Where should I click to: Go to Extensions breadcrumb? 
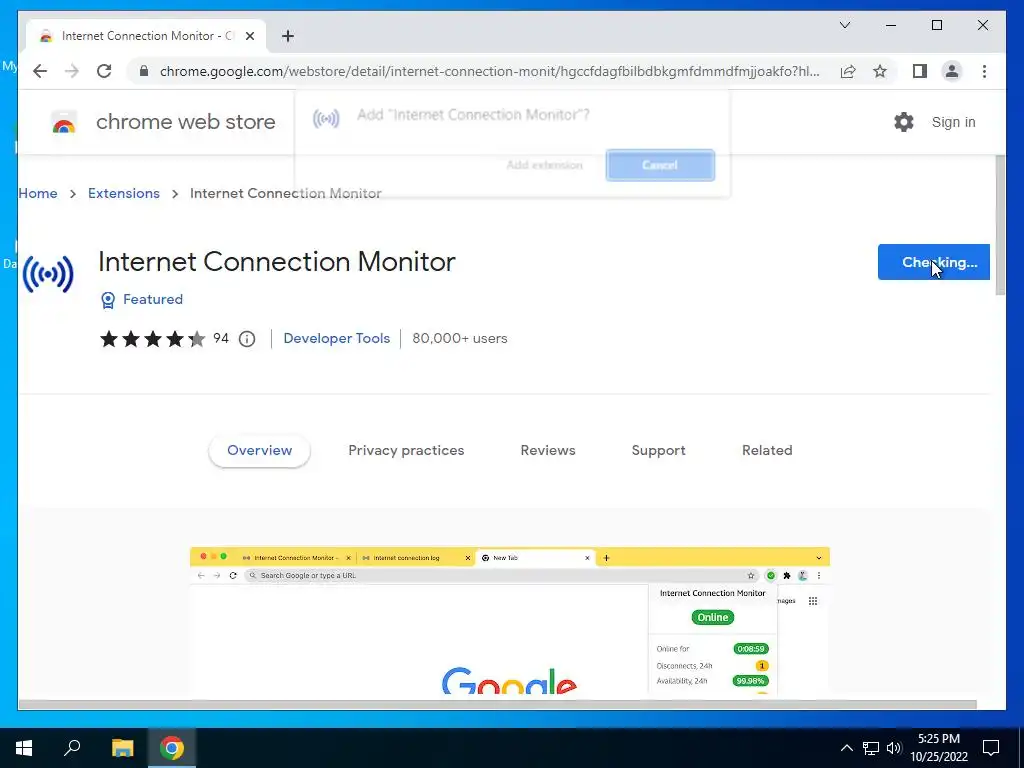(x=123, y=193)
